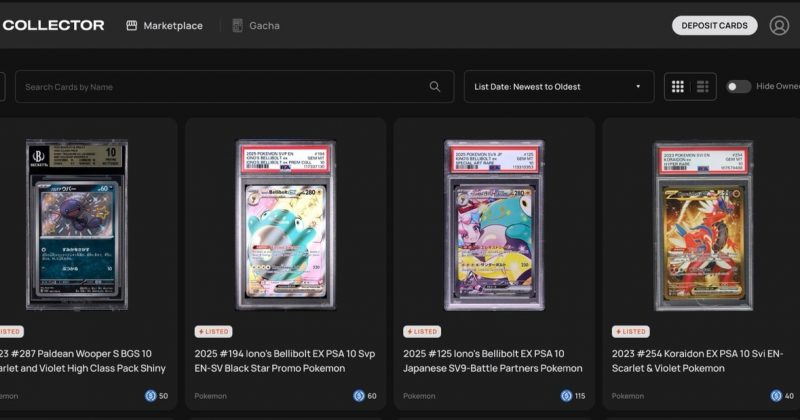
Task: Click Pokemon label on #194 Bellibolt card
Action: click(211, 396)
